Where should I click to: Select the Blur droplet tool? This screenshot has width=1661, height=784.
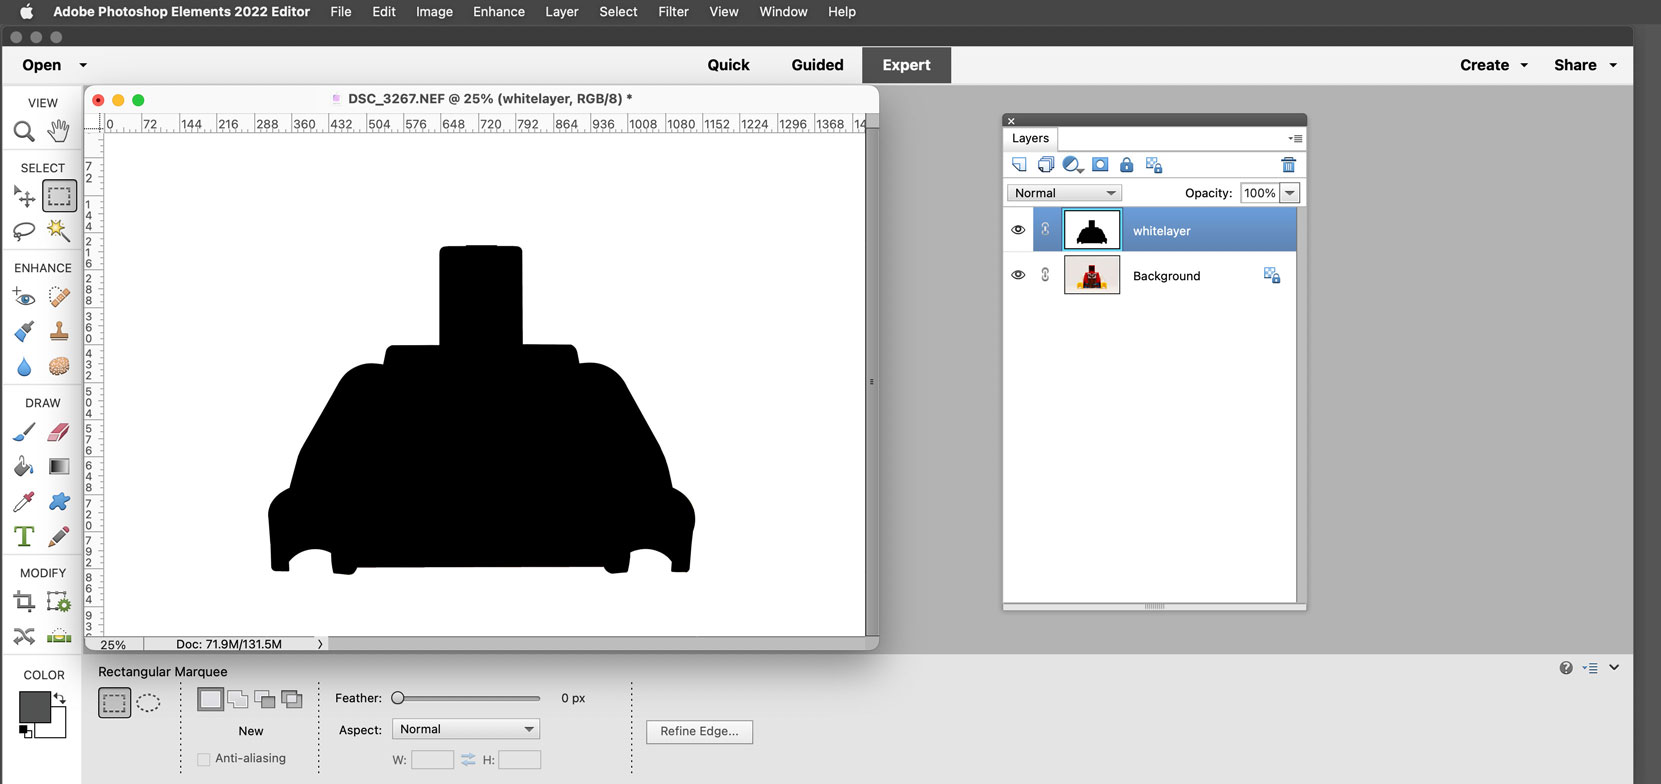[24, 367]
